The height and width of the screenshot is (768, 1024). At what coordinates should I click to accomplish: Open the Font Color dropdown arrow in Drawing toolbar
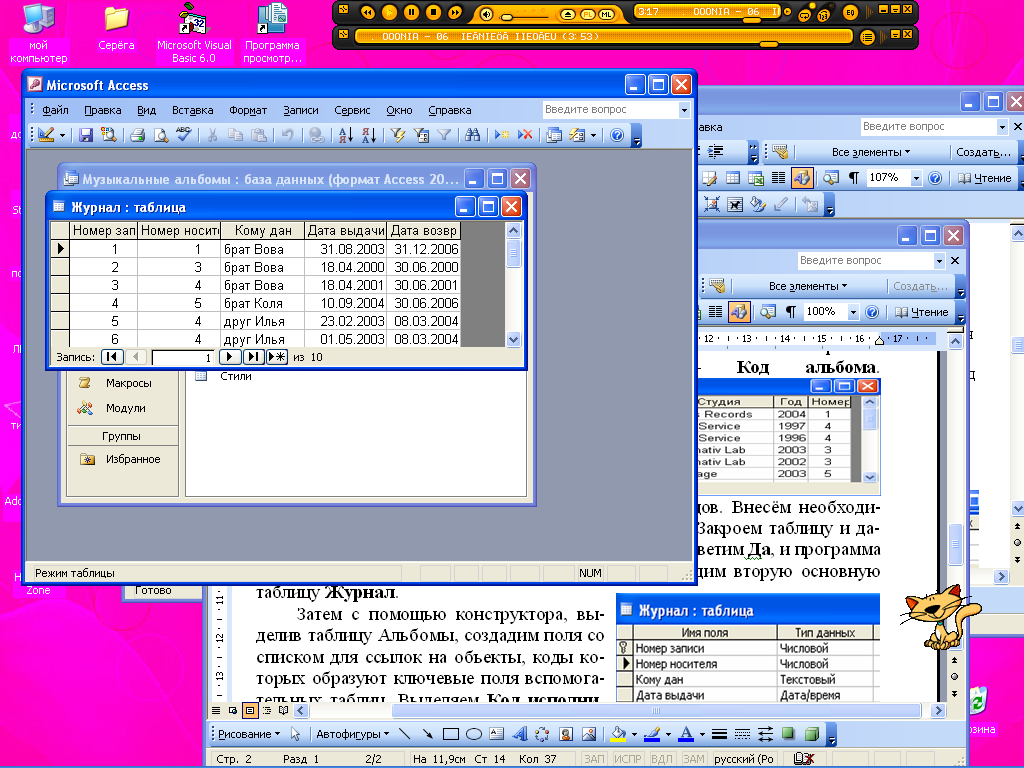[x=702, y=735]
